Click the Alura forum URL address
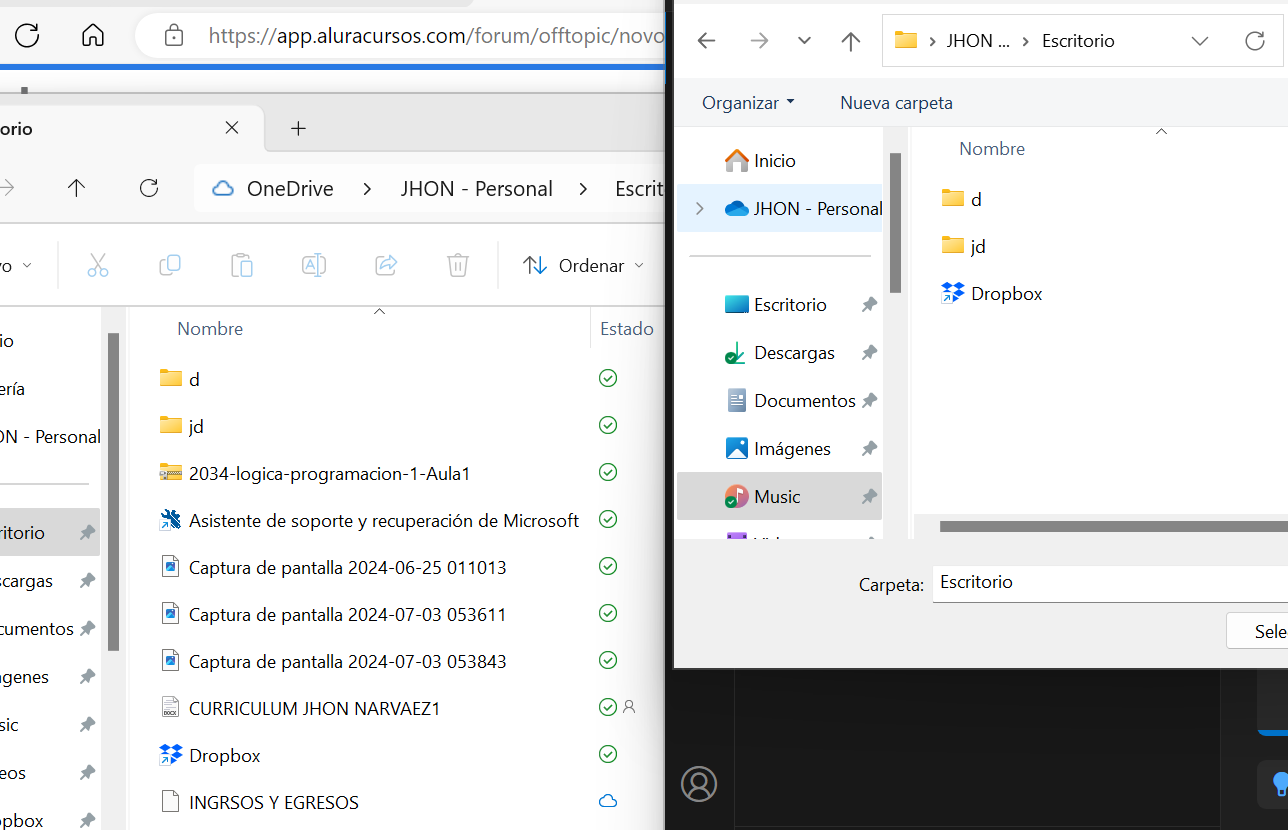The height and width of the screenshot is (830, 1288). (435, 36)
